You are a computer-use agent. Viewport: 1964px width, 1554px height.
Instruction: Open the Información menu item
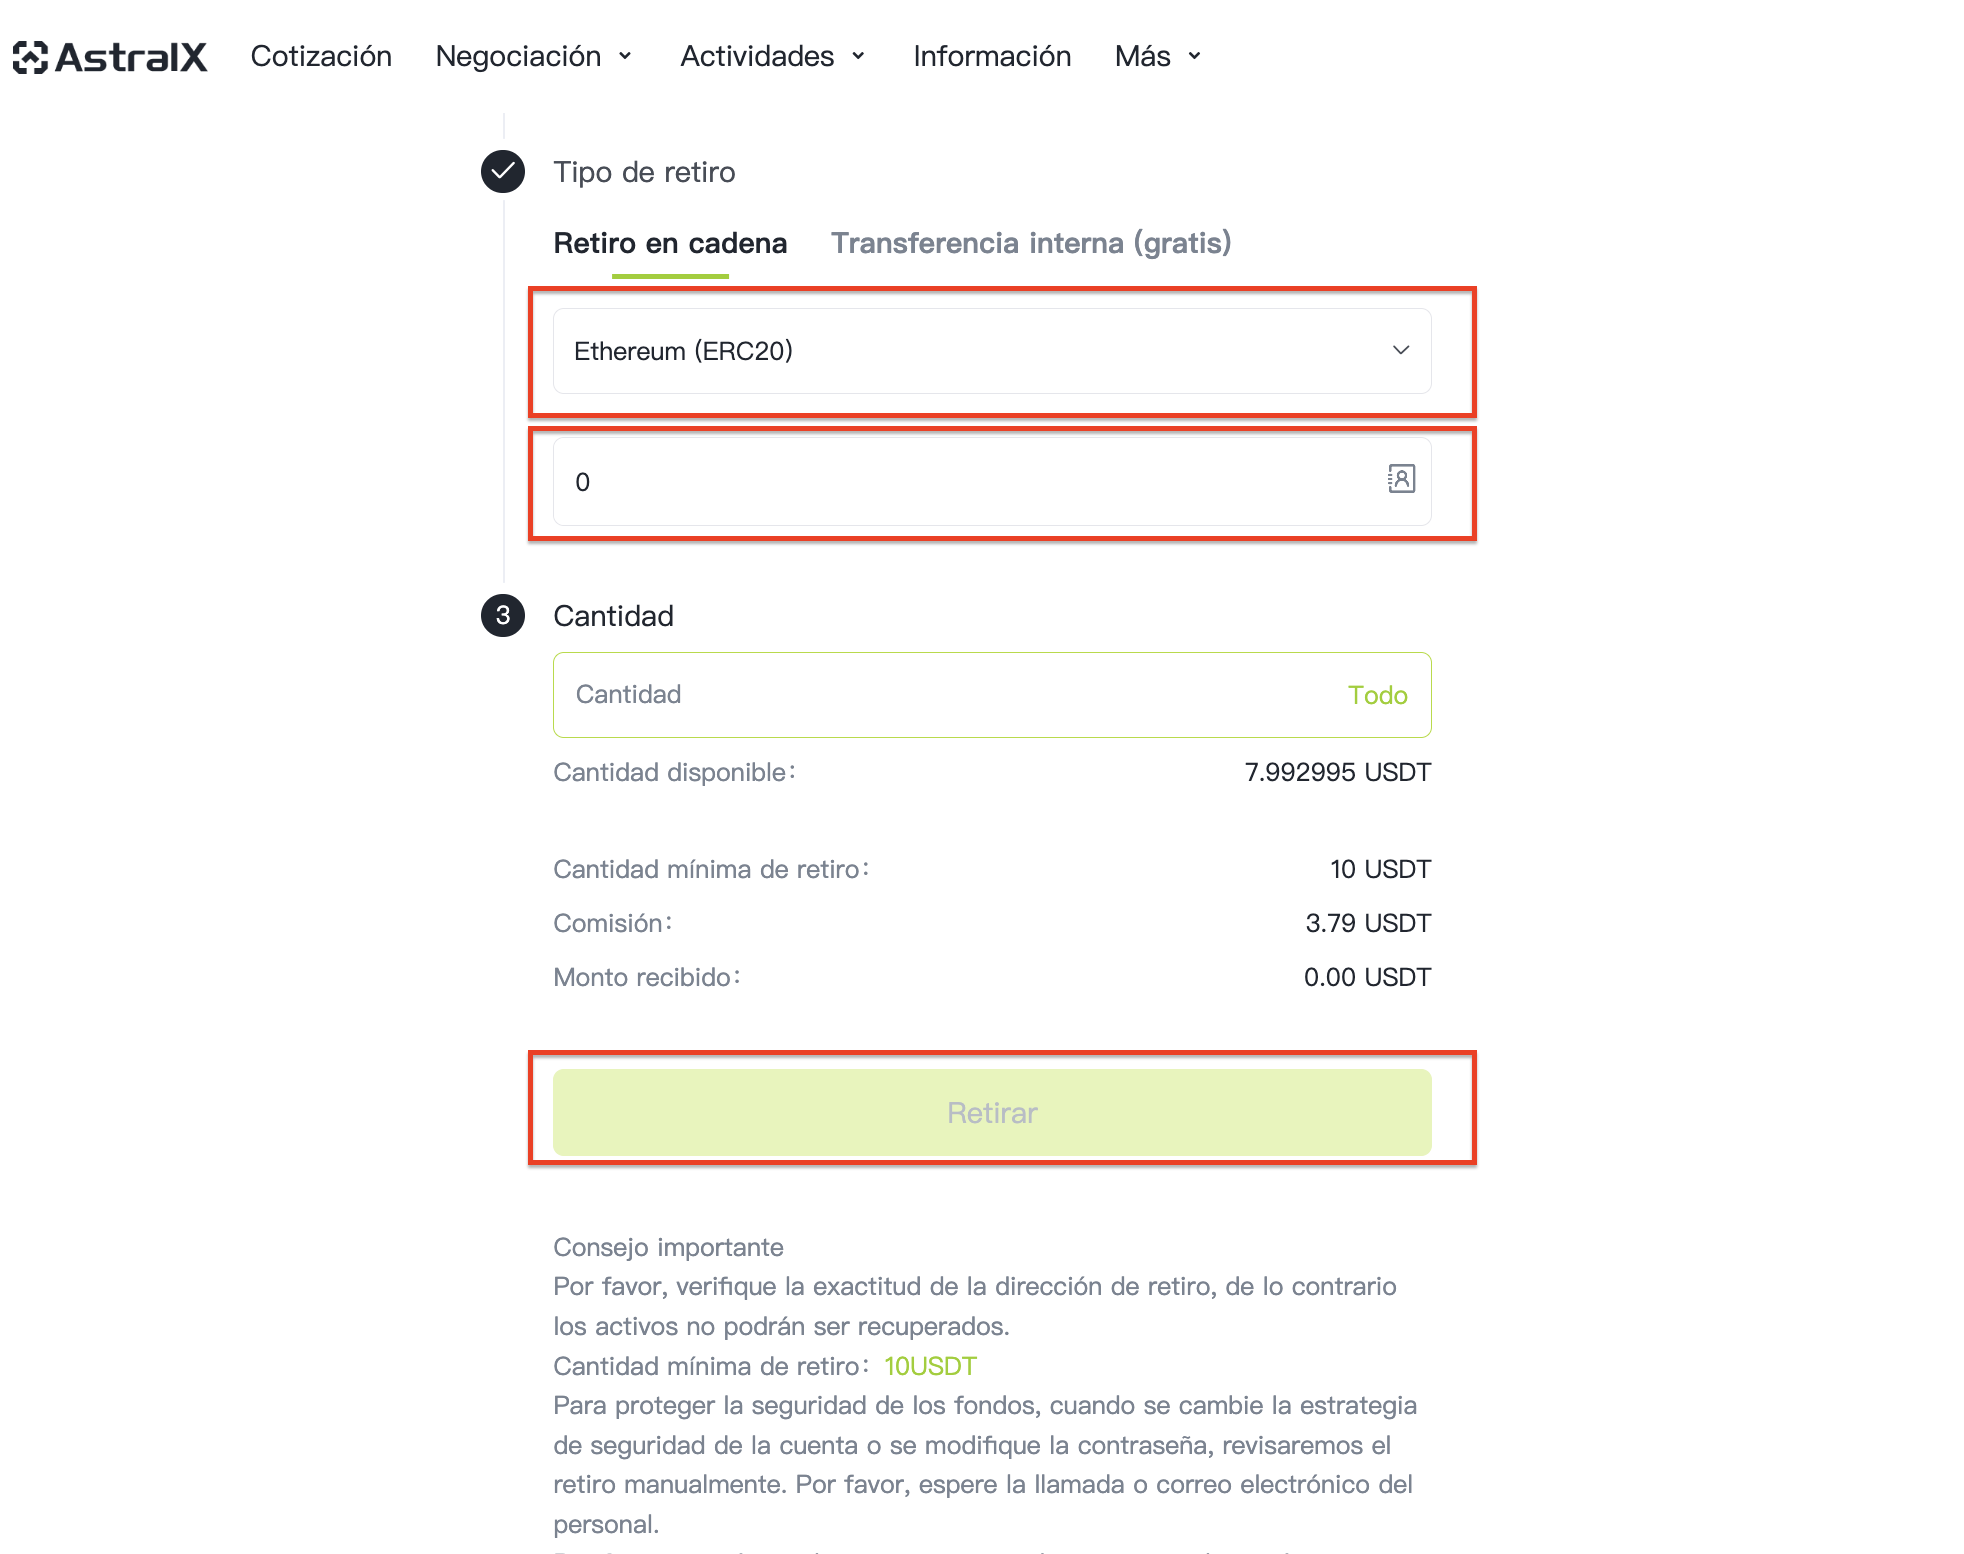point(992,56)
